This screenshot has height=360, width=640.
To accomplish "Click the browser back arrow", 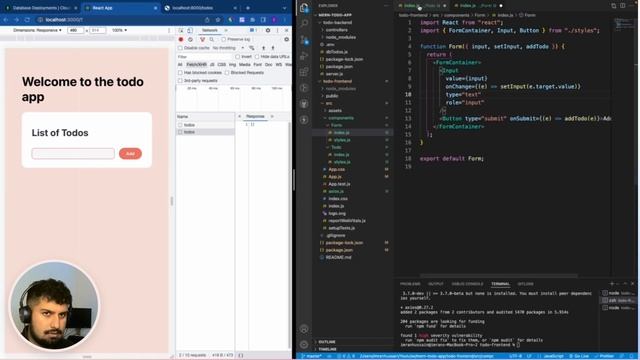I will click(6, 20).
